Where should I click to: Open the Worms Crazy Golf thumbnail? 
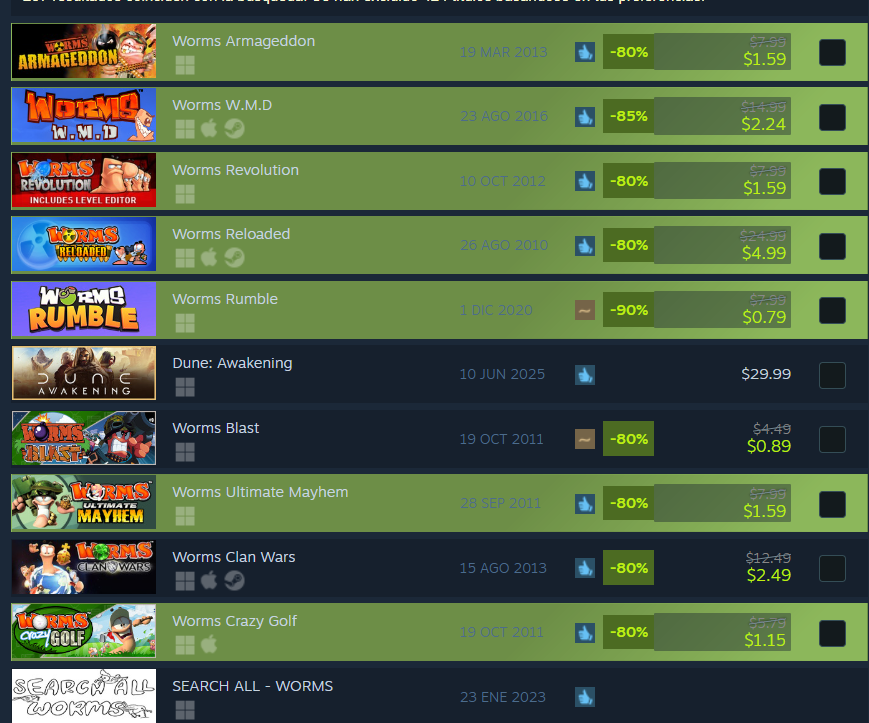point(84,632)
